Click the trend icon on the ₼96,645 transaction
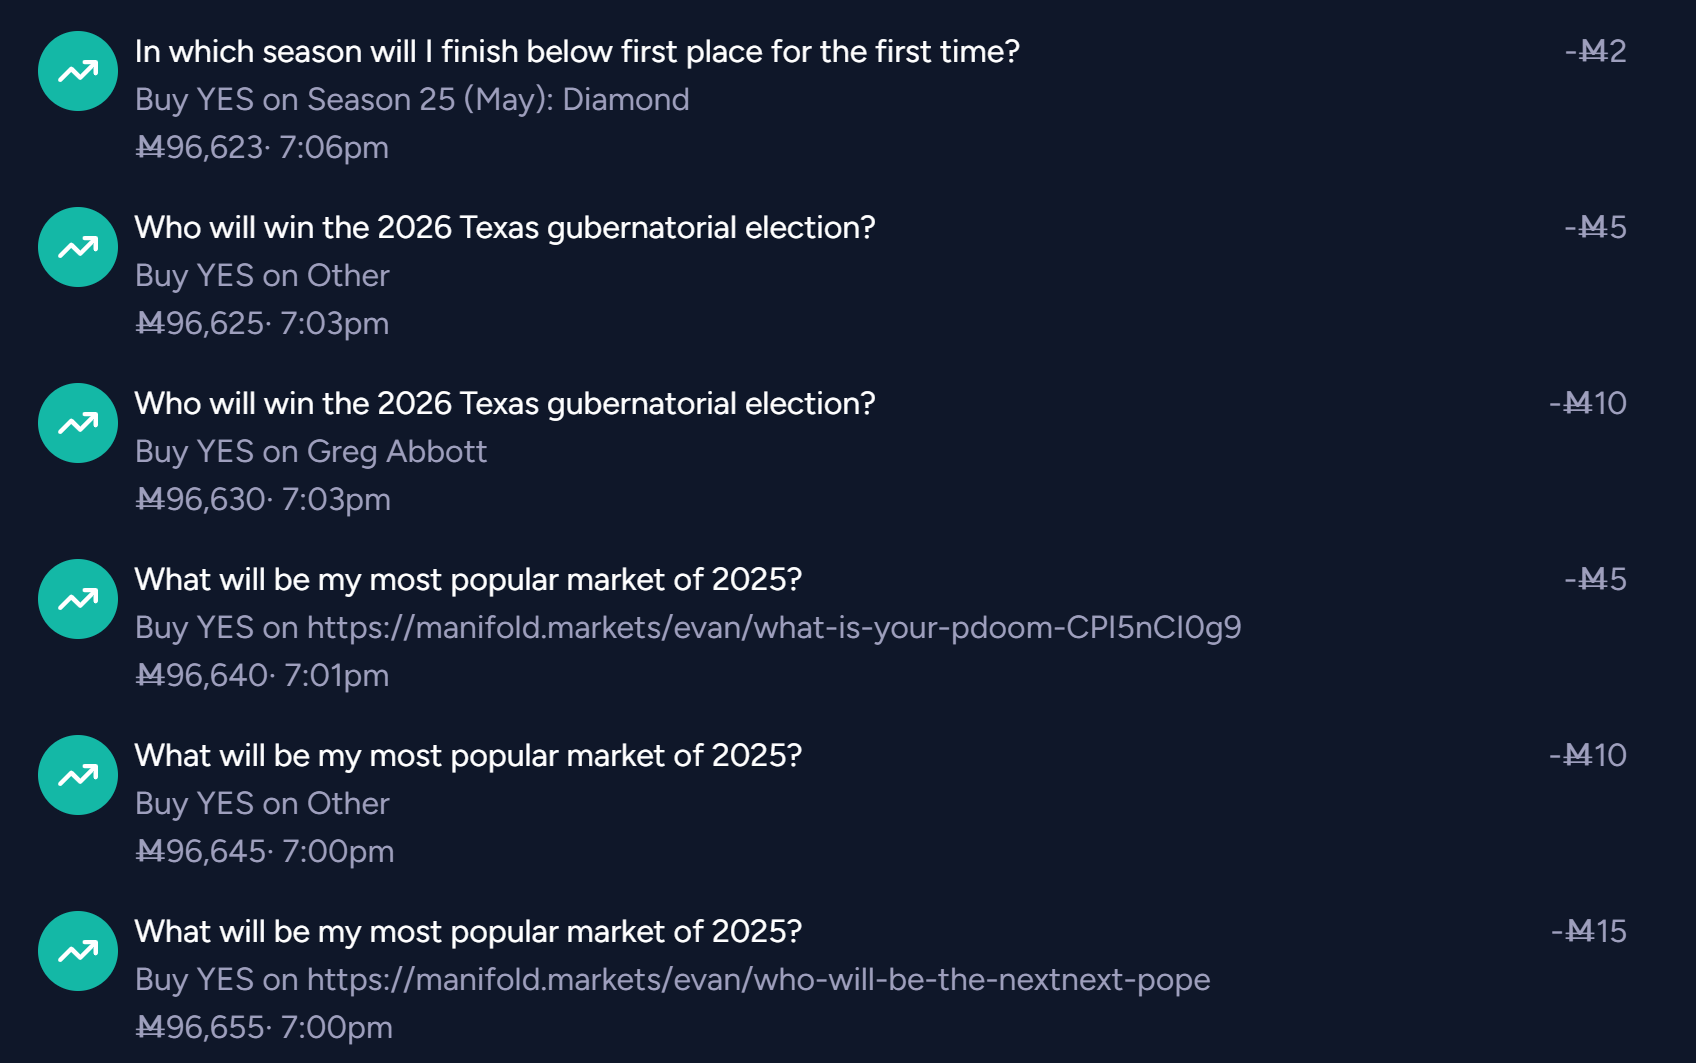This screenshot has width=1696, height=1063. [x=78, y=775]
